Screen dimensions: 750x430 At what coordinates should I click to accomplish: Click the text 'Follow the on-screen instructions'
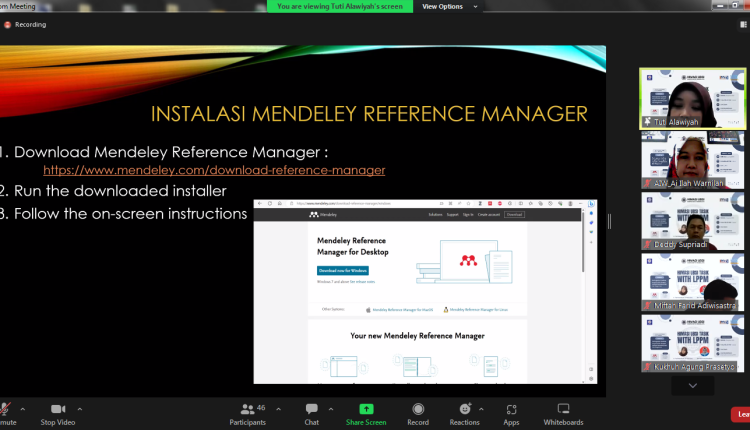131,214
